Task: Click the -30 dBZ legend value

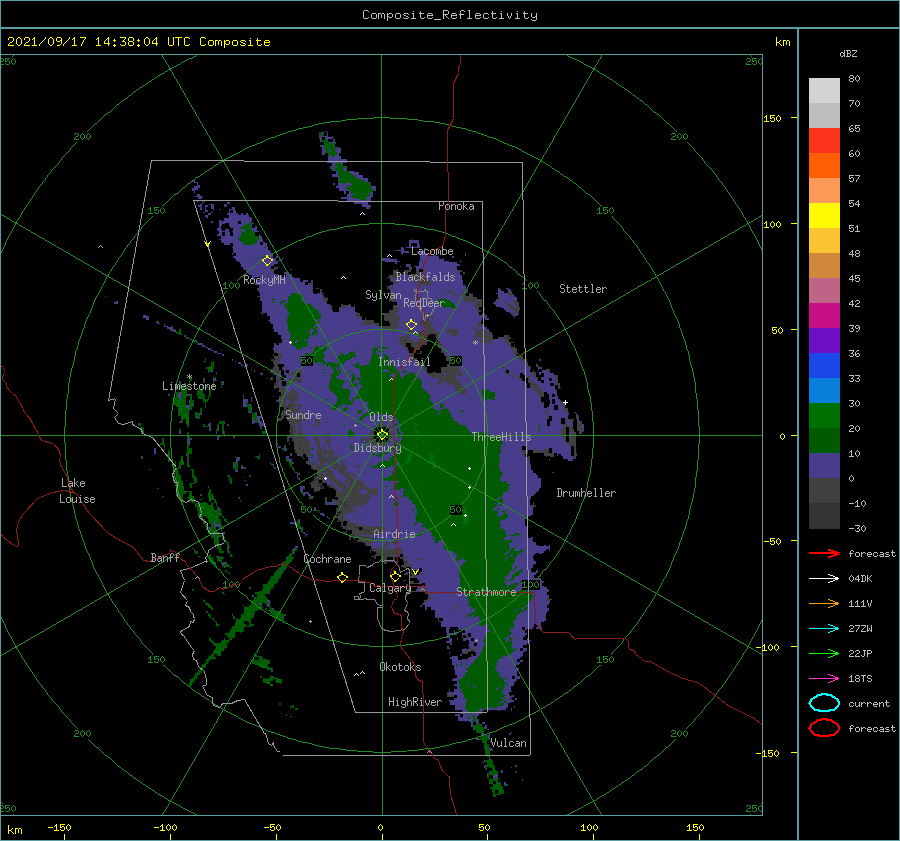Action: click(858, 528)
